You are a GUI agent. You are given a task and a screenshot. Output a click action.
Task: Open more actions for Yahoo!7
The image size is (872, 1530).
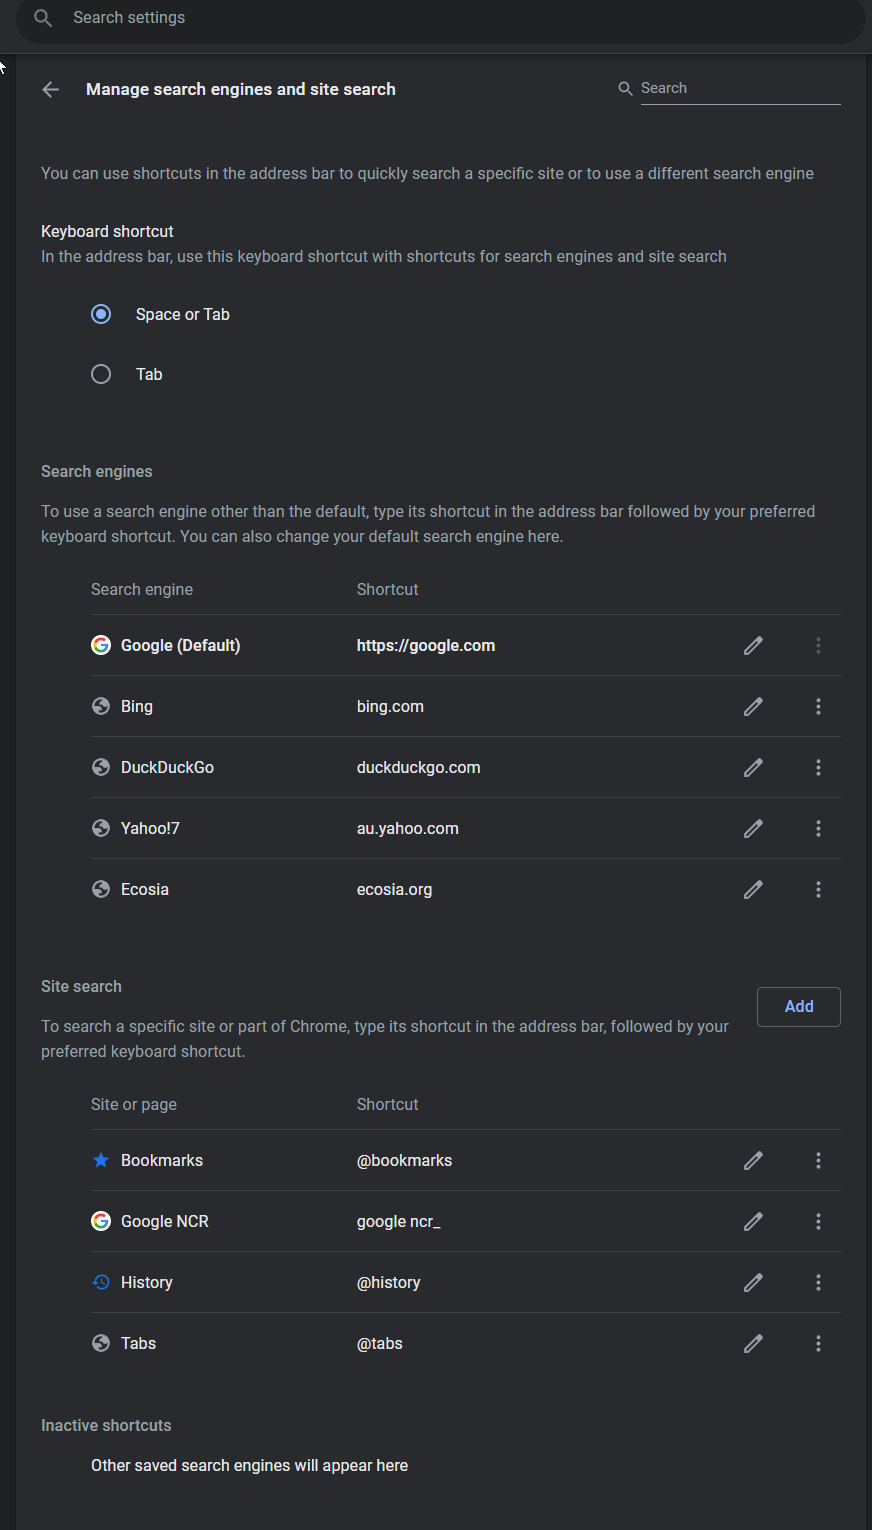(818, 829)
